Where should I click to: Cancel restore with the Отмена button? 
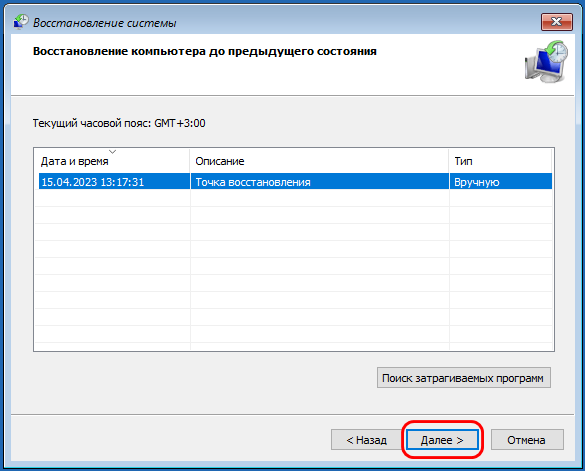527,440
